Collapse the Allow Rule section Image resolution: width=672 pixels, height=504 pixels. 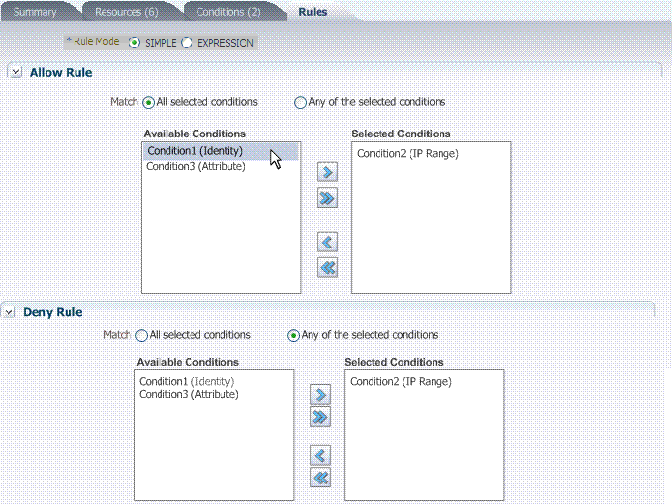[16, 72]
